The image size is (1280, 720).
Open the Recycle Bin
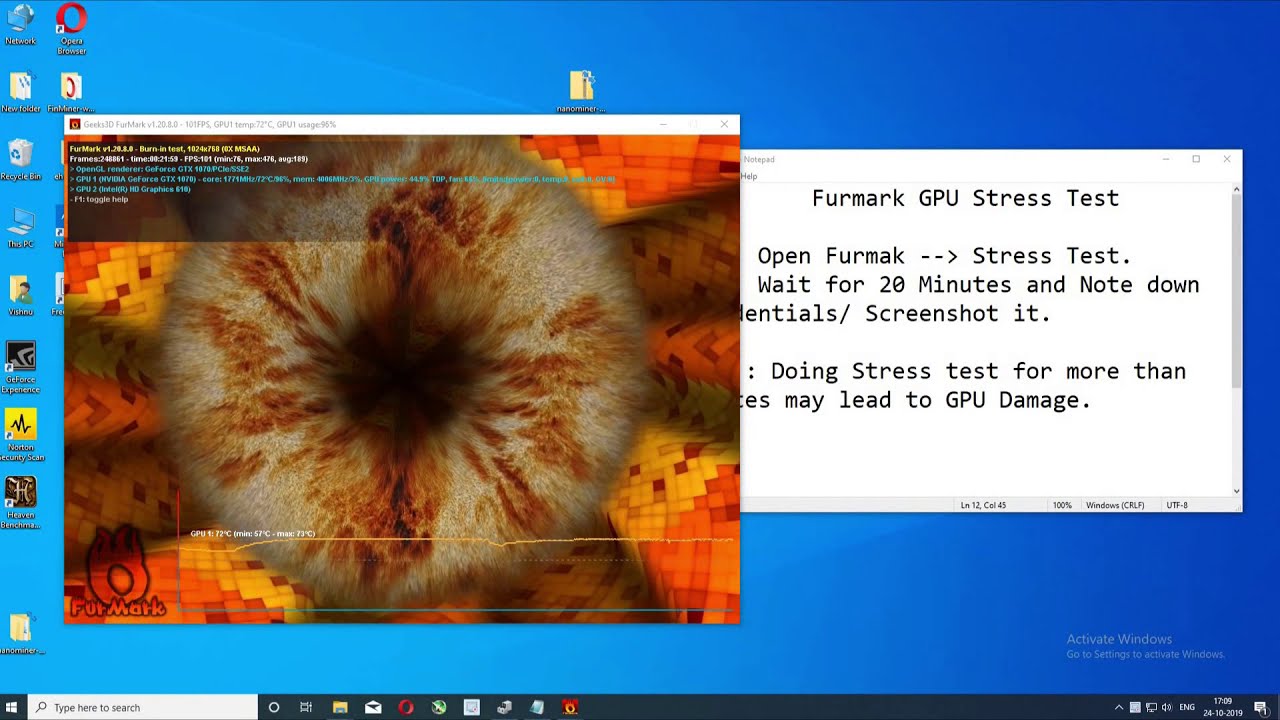coord(20,158)
